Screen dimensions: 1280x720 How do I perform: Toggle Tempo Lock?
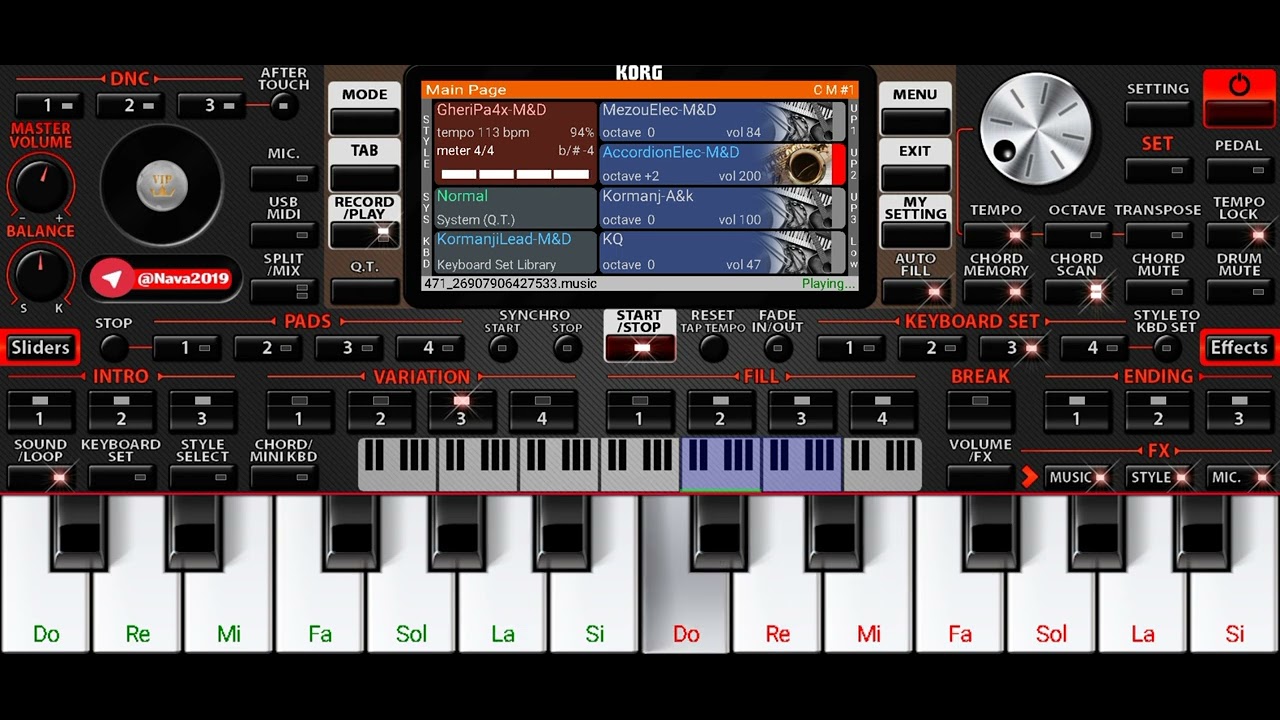click(1239, 235)
